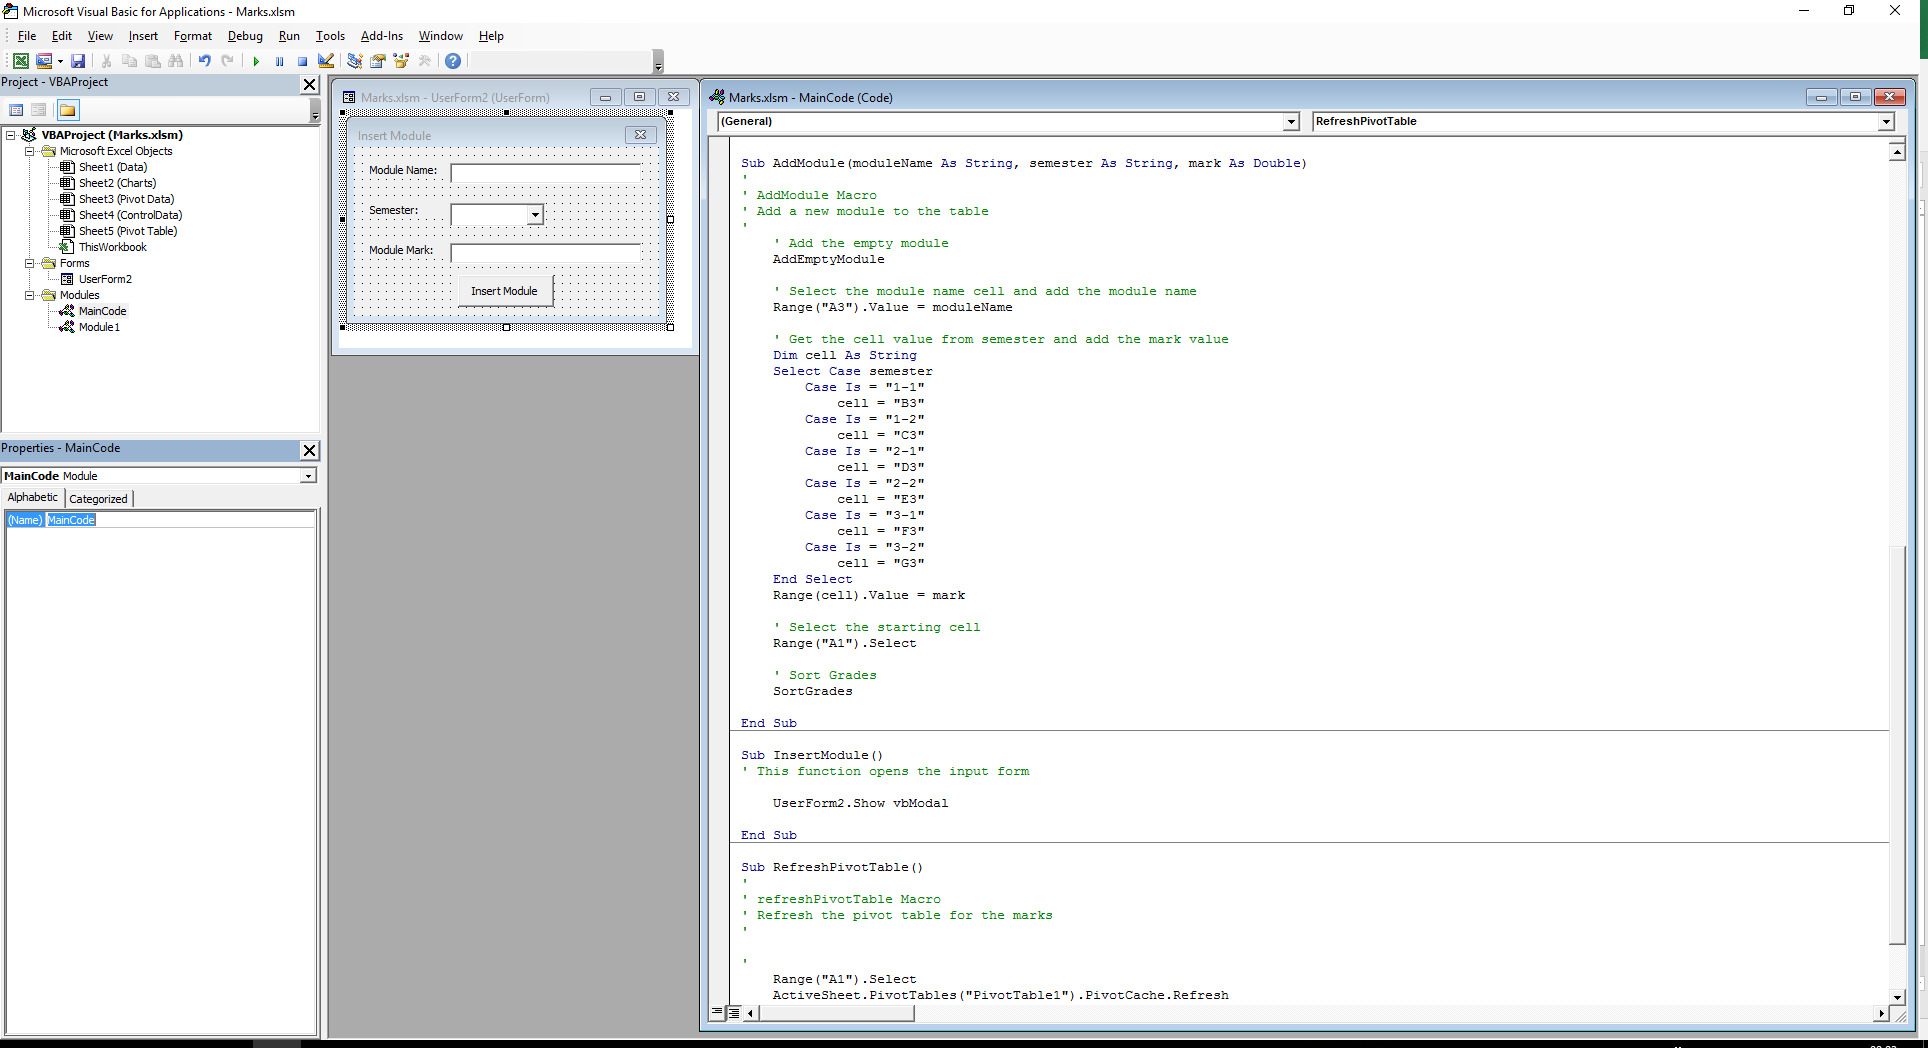This screenshot has height=1048, width=1928.
Task: Click the View Microsoft Excel toolbar icon
Action: point(20,61)
